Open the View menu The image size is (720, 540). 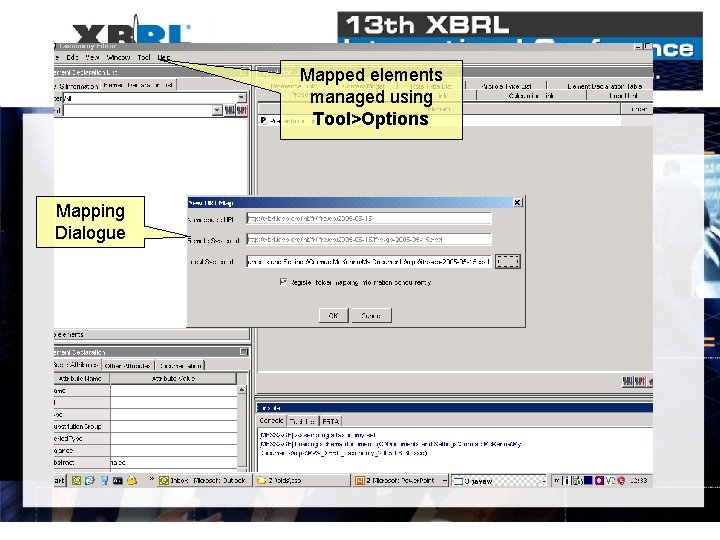(93, 57)
